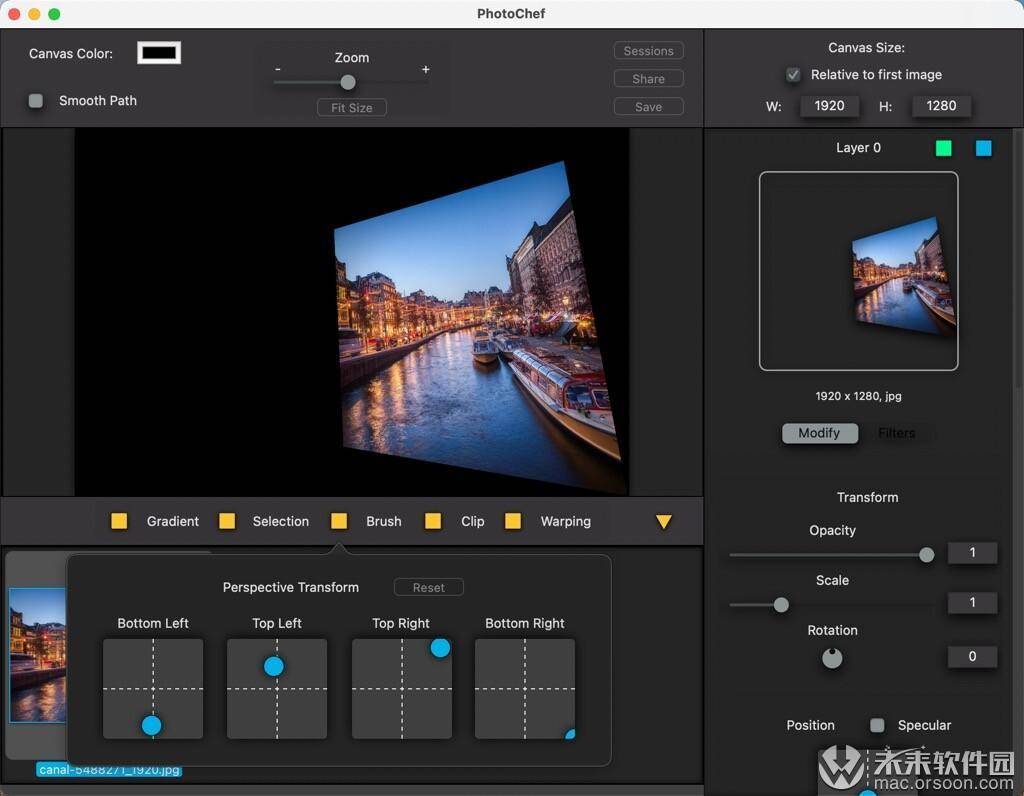Expand the yellow triangle in the tool bar

664,521
